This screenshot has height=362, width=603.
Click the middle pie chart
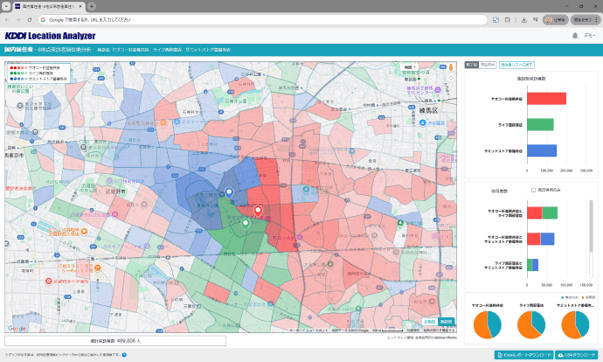pyautogui.click(x=531, y=325)
